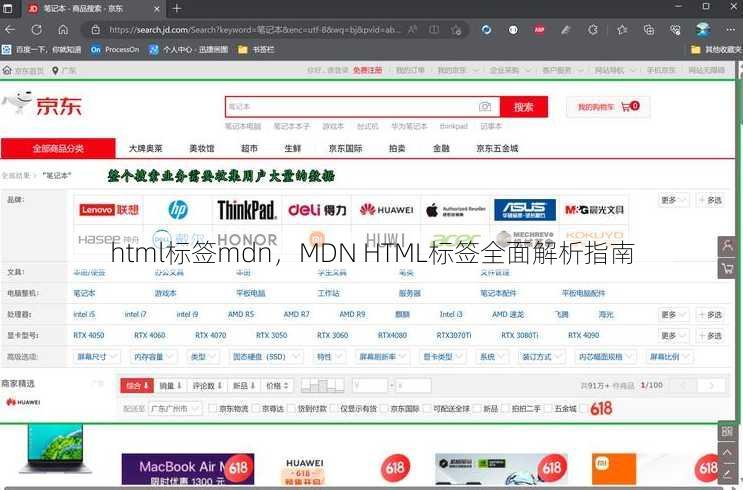Open the 大牌奥莱 navigation item
This screenshot has width=743, height=490.
pyautogui.click(x=145, y=148)
